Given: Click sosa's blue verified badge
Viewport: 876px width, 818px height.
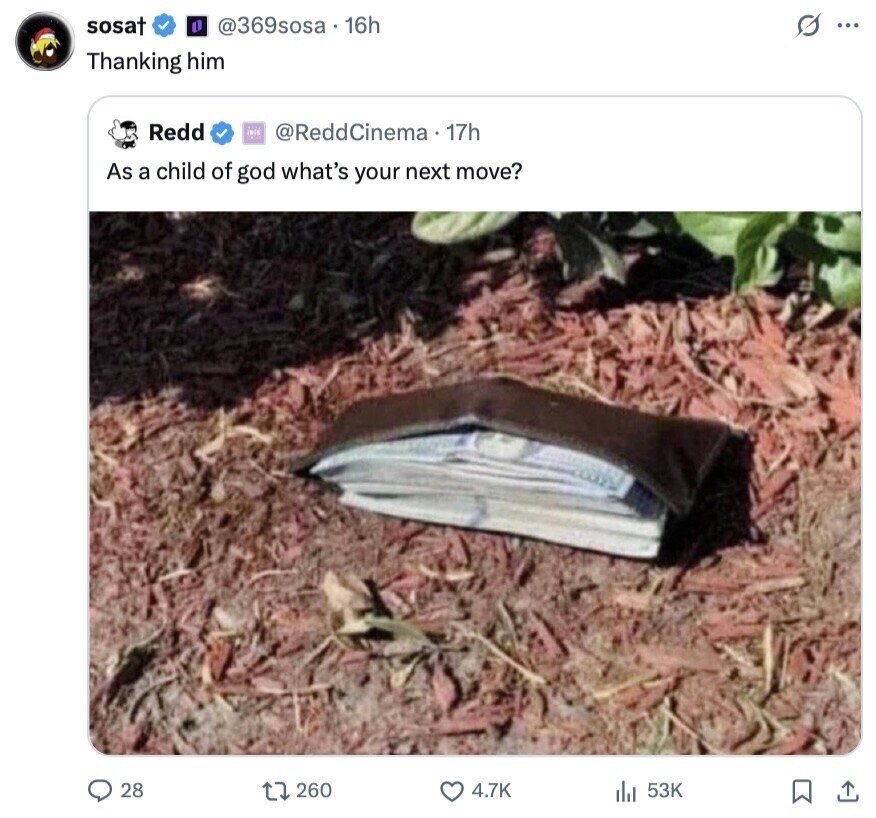Looking at the screenshot, I should 164,26.
